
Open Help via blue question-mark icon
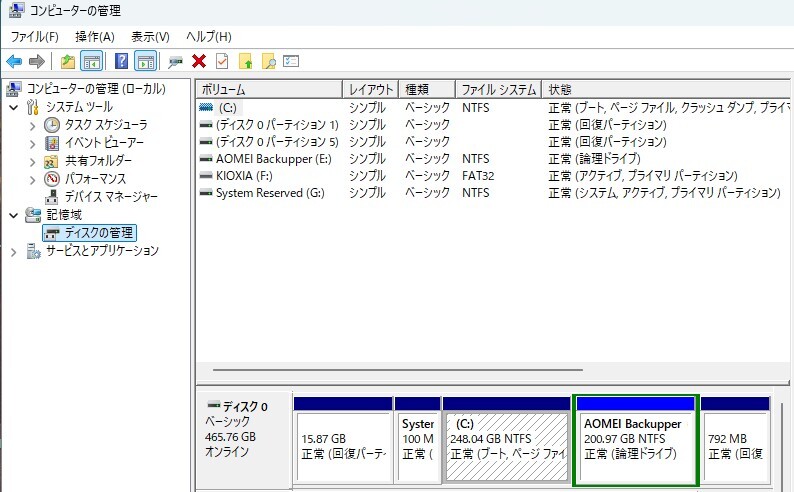122,61
